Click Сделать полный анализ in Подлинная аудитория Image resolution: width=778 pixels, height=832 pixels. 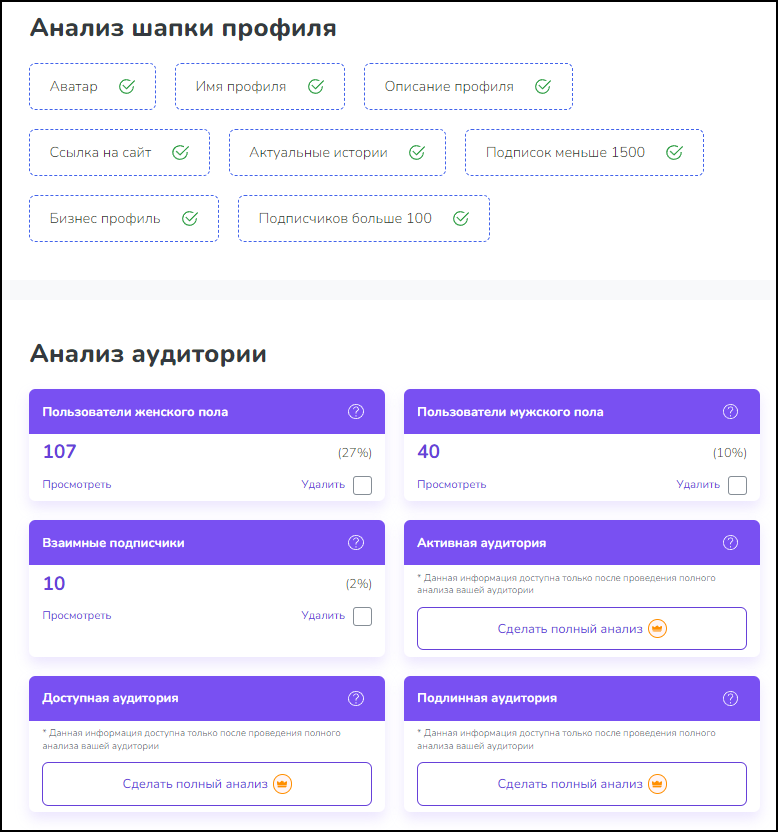(x=582, y=784)
